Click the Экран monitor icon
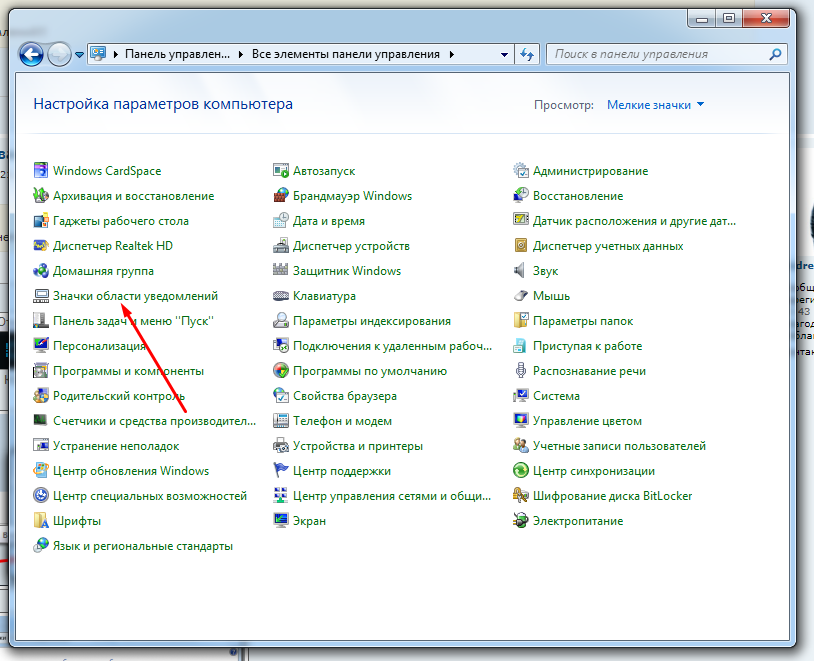This screenshot has height=661, width=814. point(281,520)
